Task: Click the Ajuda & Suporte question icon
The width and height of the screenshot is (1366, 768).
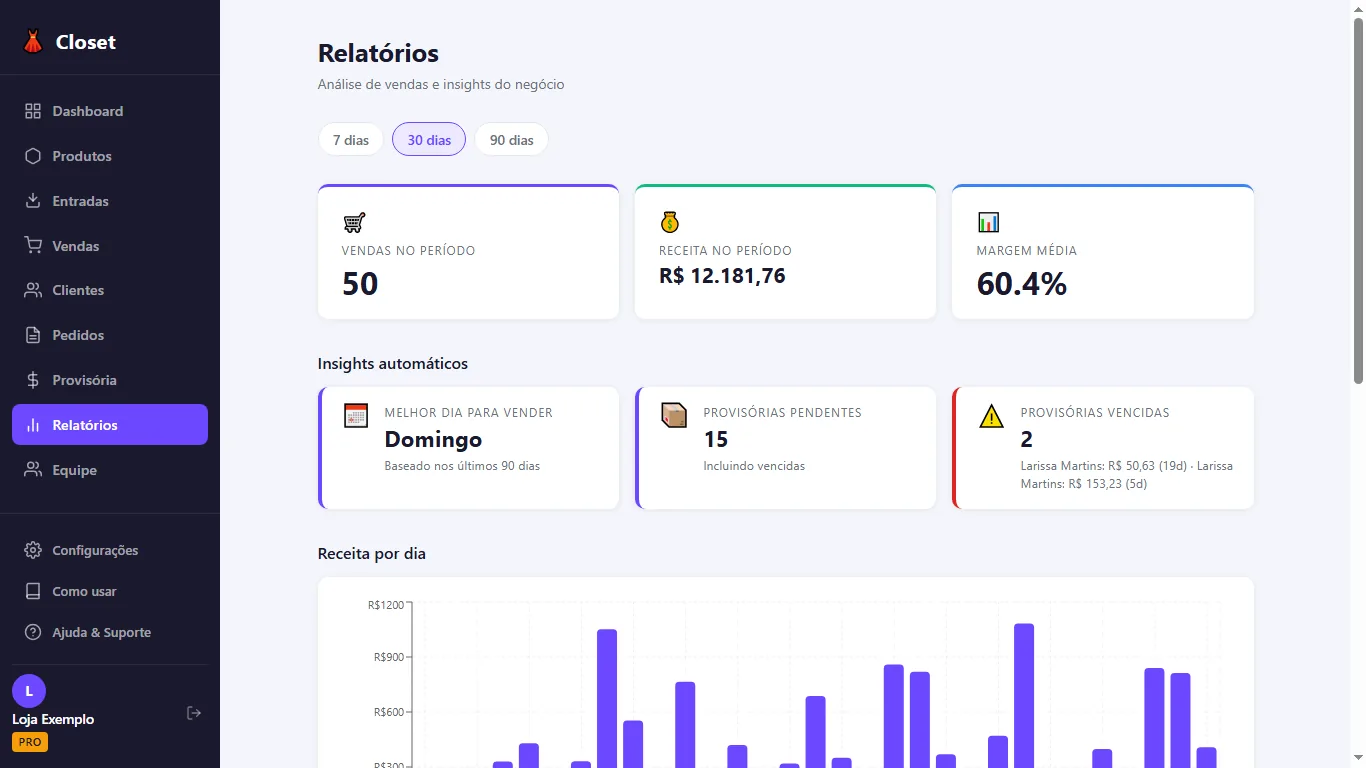Action: click(x=33, y=632)
